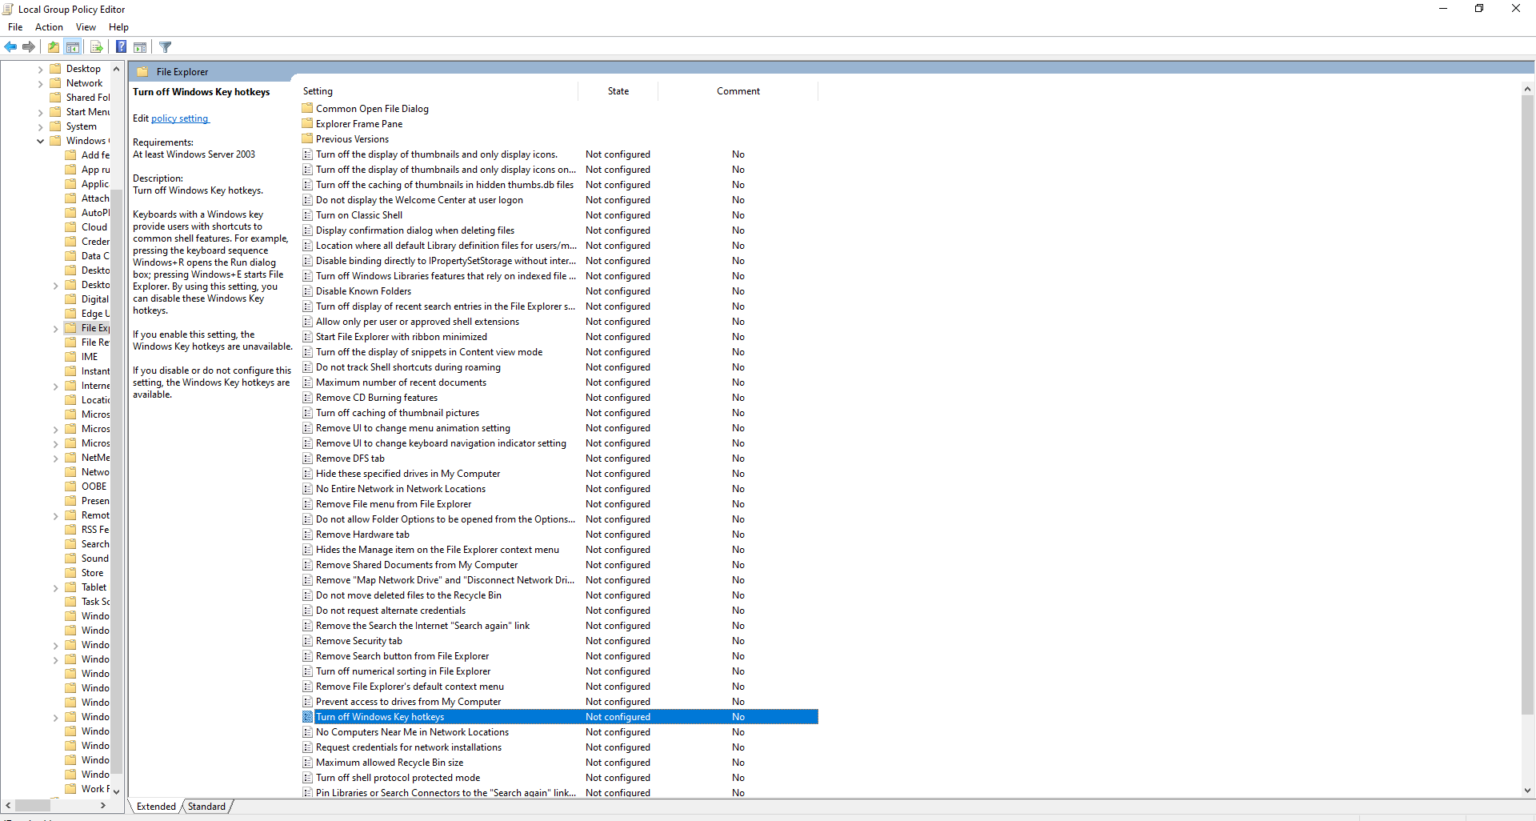This screenshot has height=821, width=1536.
Task: Open the Common Open File Dialog folder
Action: (x=372, y=108)
